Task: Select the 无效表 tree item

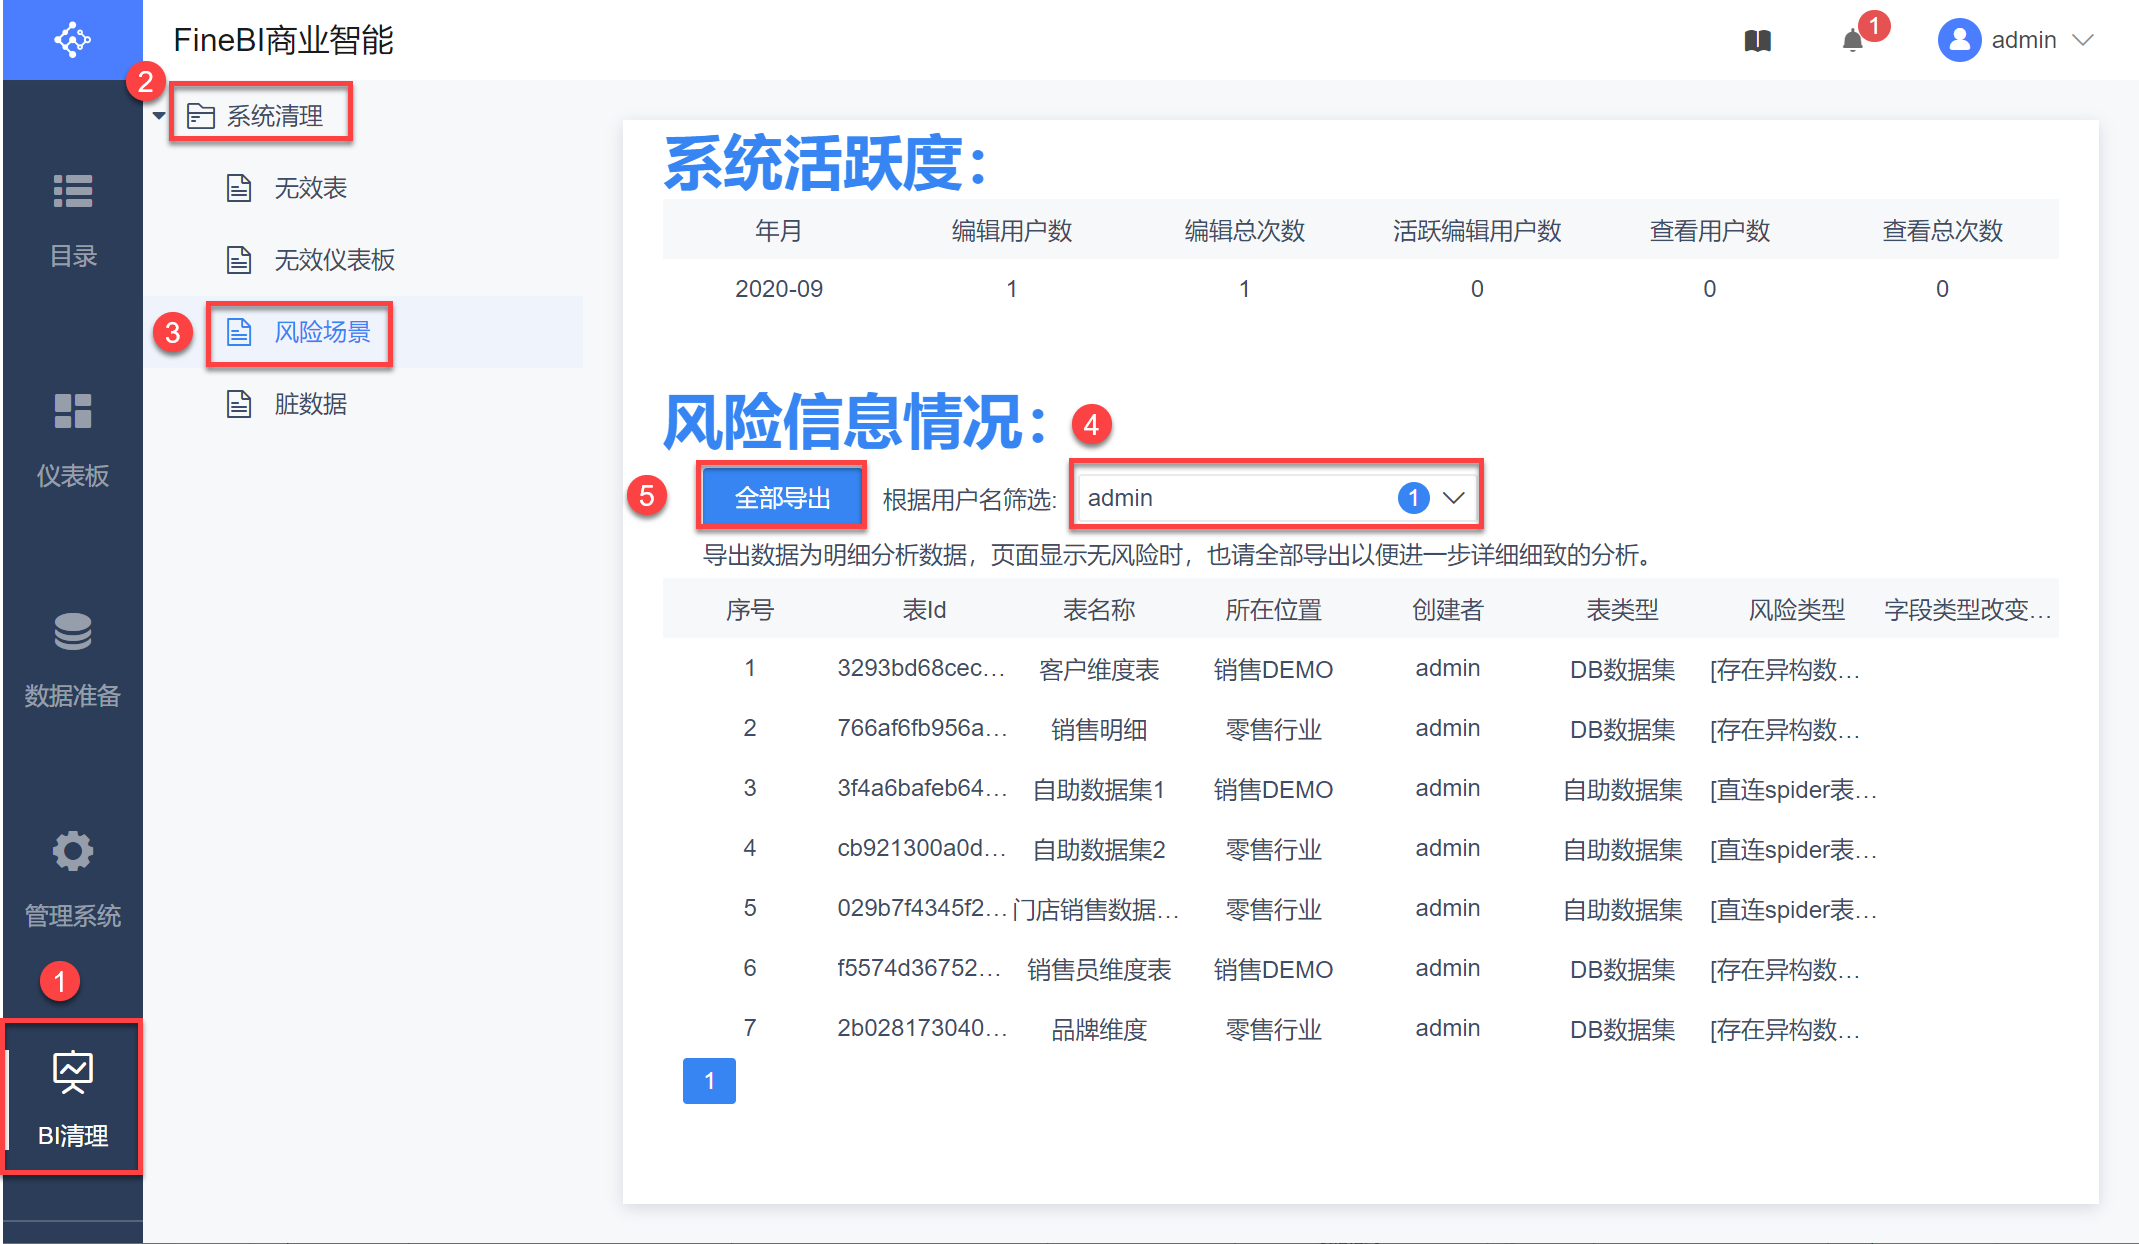Action: tap(310, 188)
